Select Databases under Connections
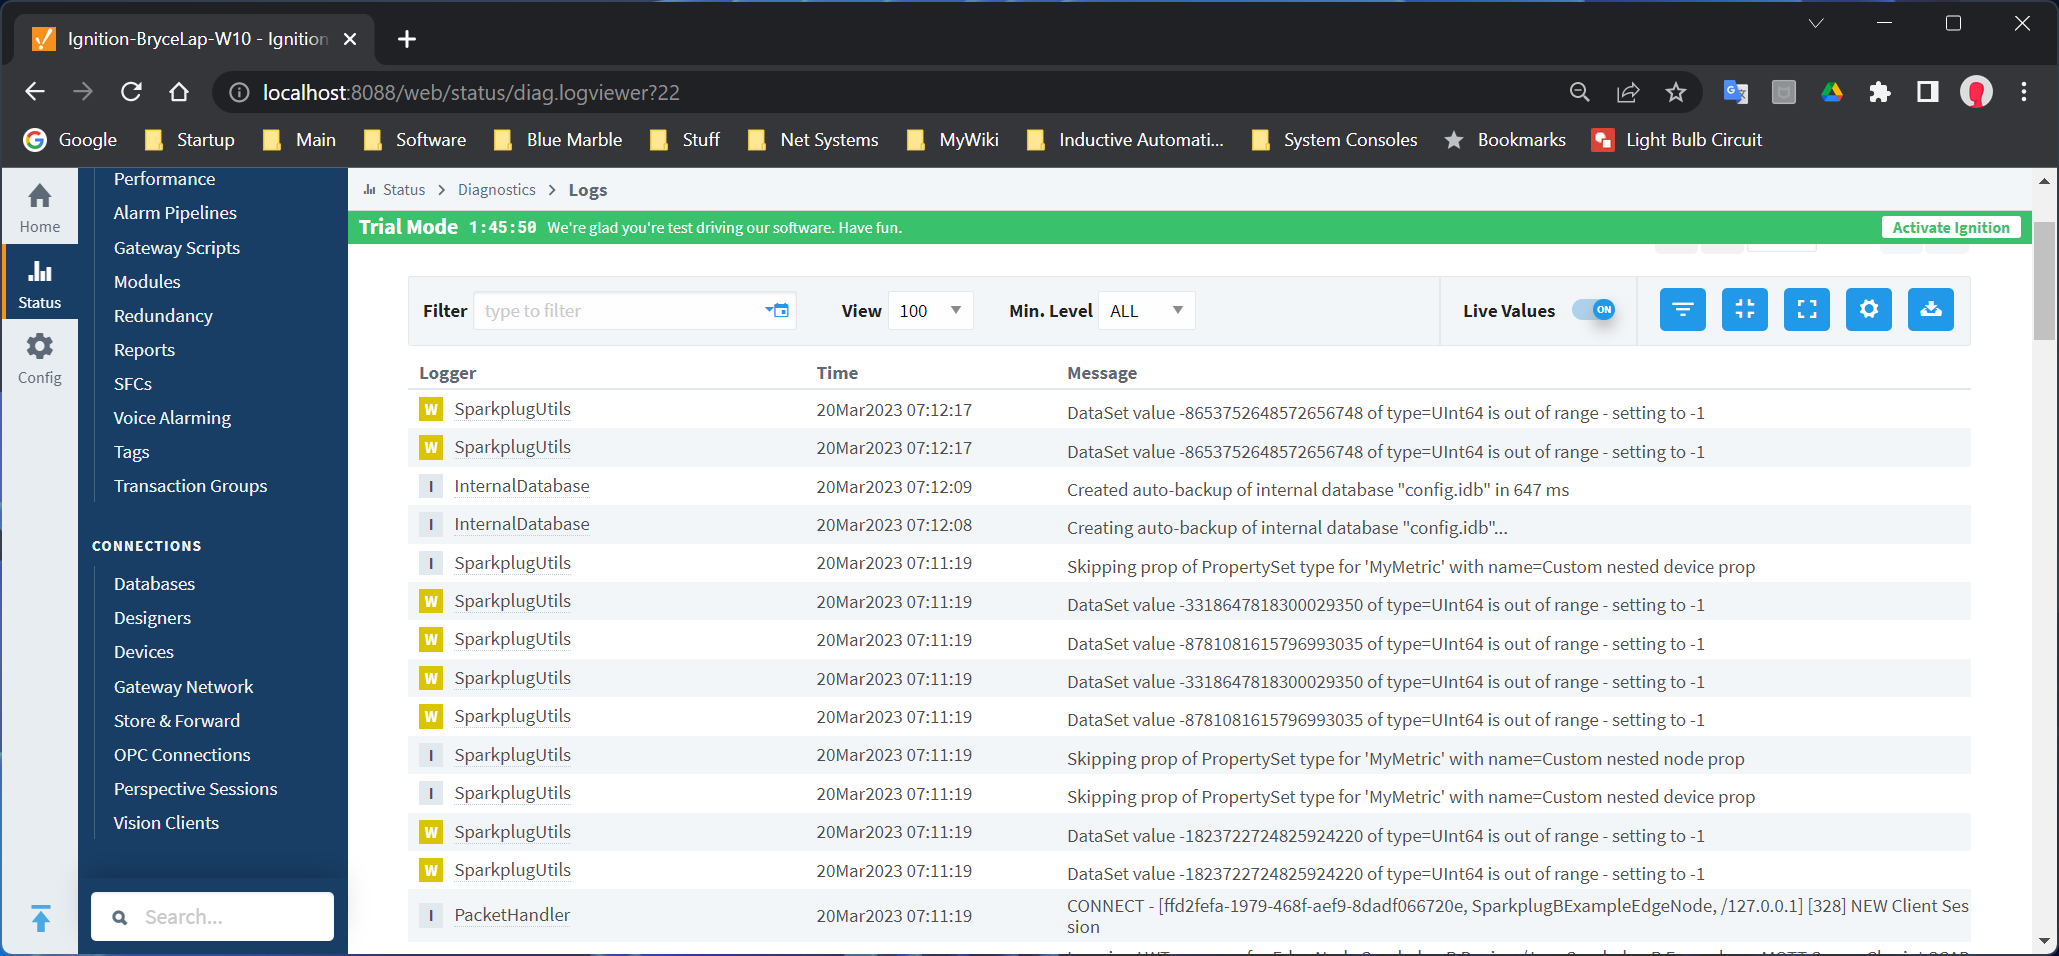Image resolution: width=2059 pixels, height=956 pixels. 154,584
